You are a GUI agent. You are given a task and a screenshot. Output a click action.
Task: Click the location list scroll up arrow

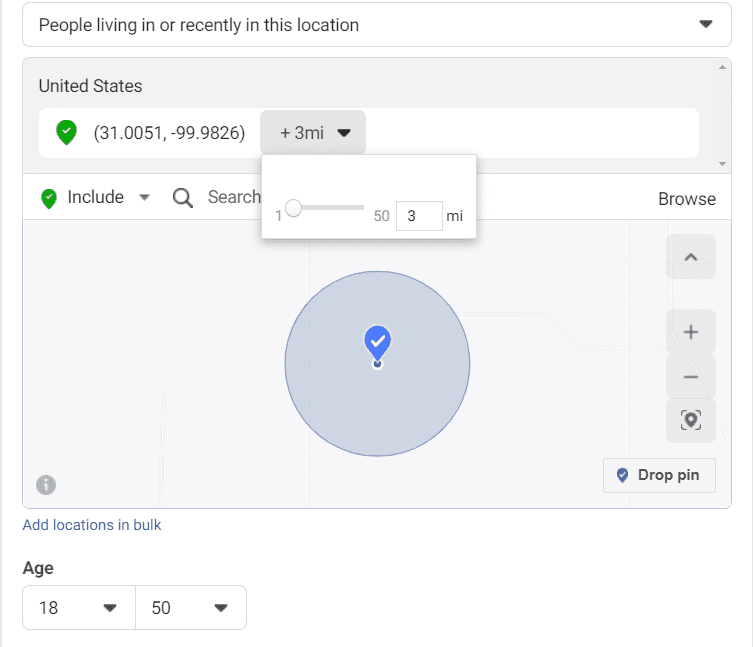click(722, 67)
